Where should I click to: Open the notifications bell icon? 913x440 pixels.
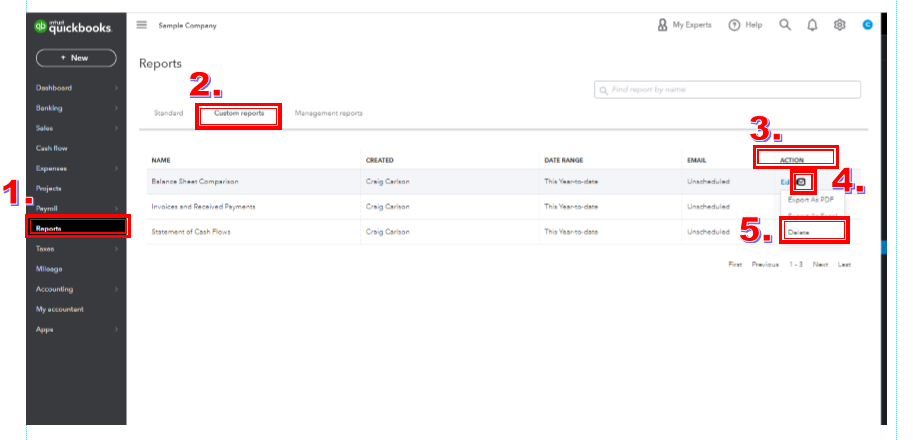tap(812, 25)
